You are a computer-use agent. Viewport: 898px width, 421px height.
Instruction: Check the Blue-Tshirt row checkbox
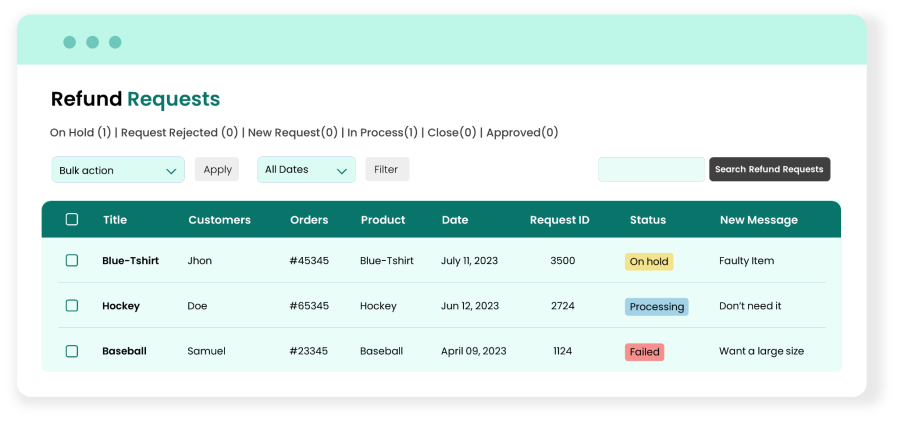(x=72, y=261)
